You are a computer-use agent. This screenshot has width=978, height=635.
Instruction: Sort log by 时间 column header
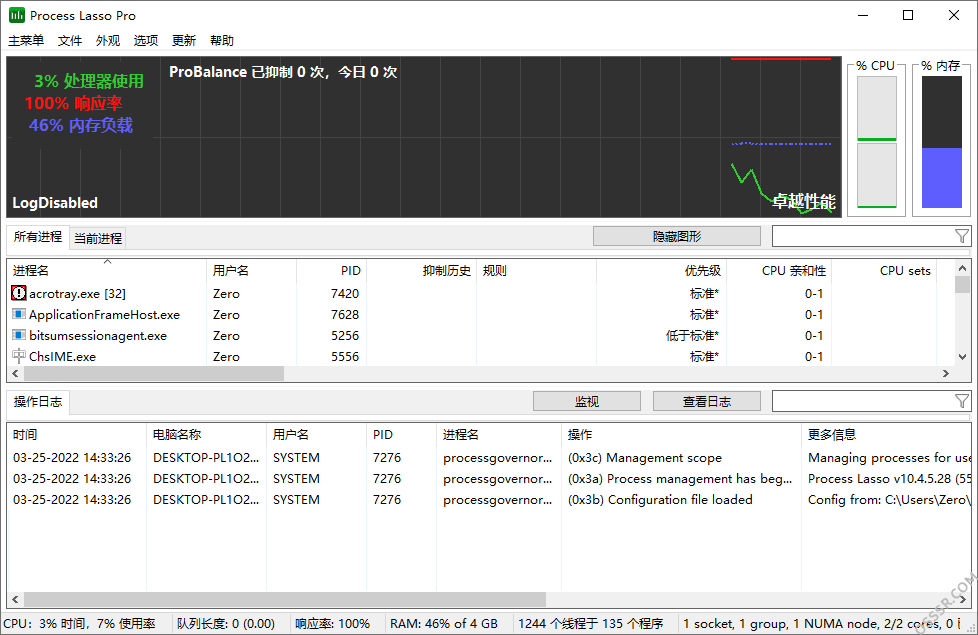point(77,435)
